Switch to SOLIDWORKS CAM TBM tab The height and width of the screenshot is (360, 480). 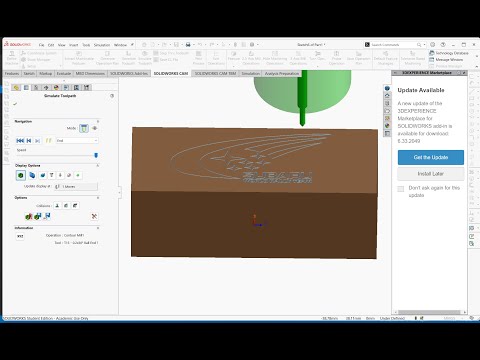(x=215, y=73)
